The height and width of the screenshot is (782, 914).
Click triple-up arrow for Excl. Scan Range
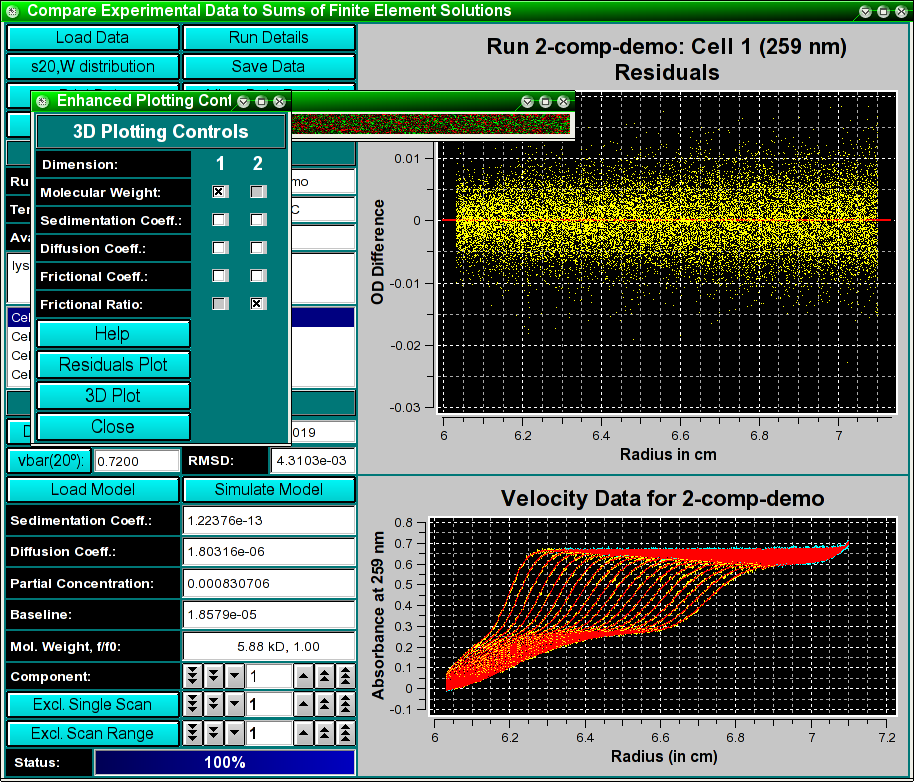[x=345, y=734]
